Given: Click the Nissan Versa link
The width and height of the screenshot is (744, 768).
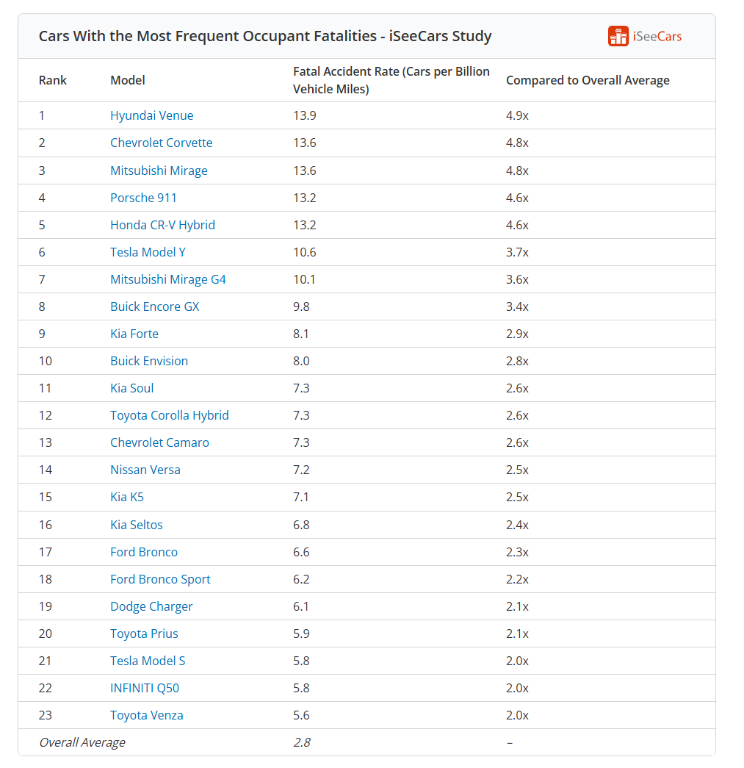Looking at the screenshot, I should 145,470.
